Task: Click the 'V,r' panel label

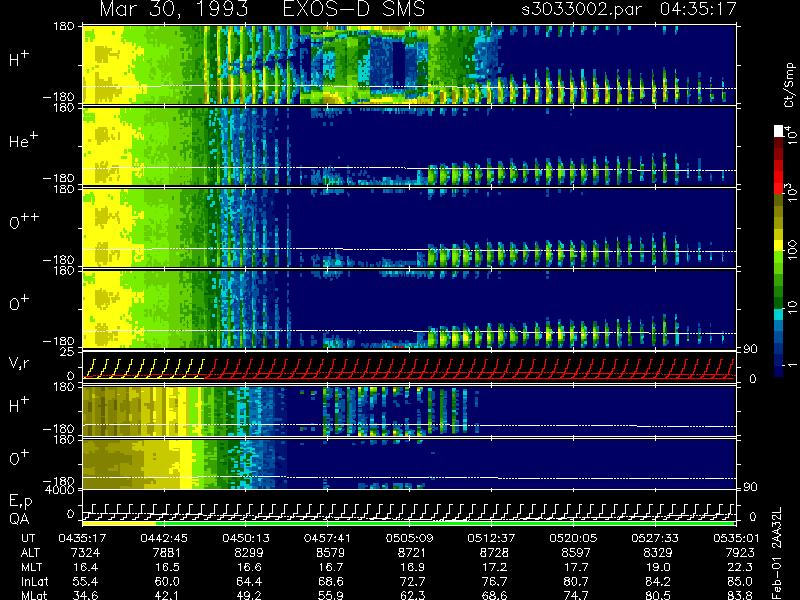Action: pos(19,363)
